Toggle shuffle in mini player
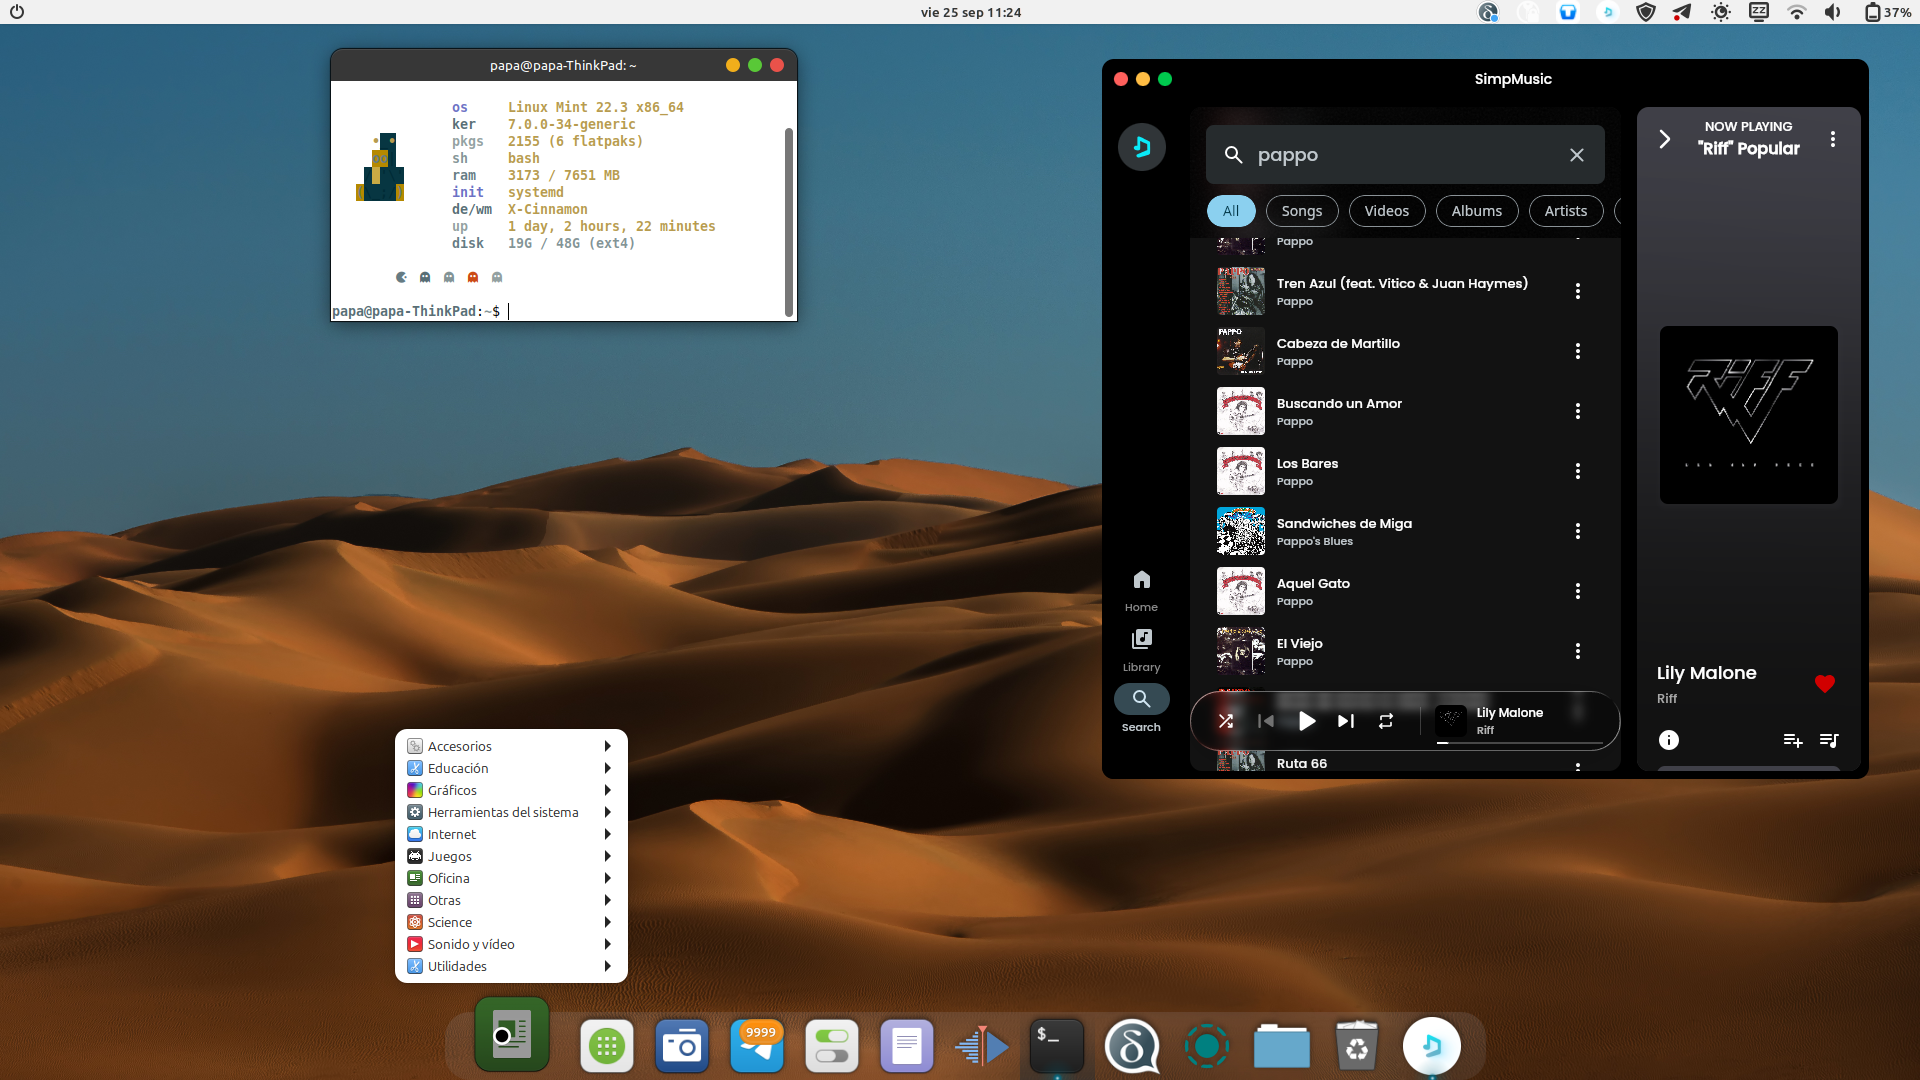1920x1080 pixels. point(1226,721)
